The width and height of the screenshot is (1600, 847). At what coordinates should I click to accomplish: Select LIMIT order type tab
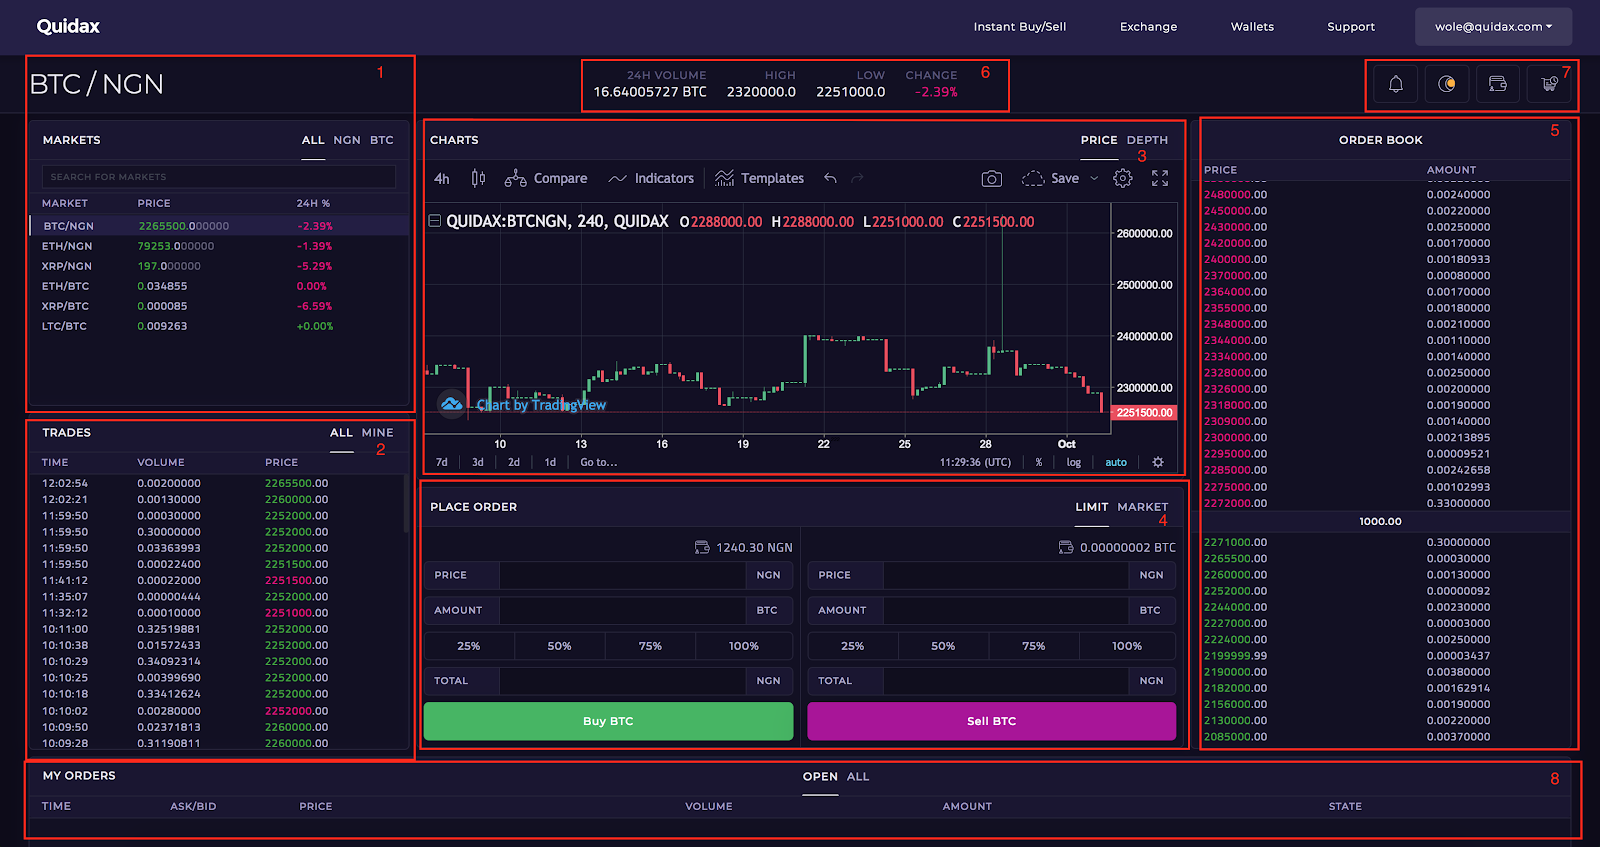tap(1092, 507)
